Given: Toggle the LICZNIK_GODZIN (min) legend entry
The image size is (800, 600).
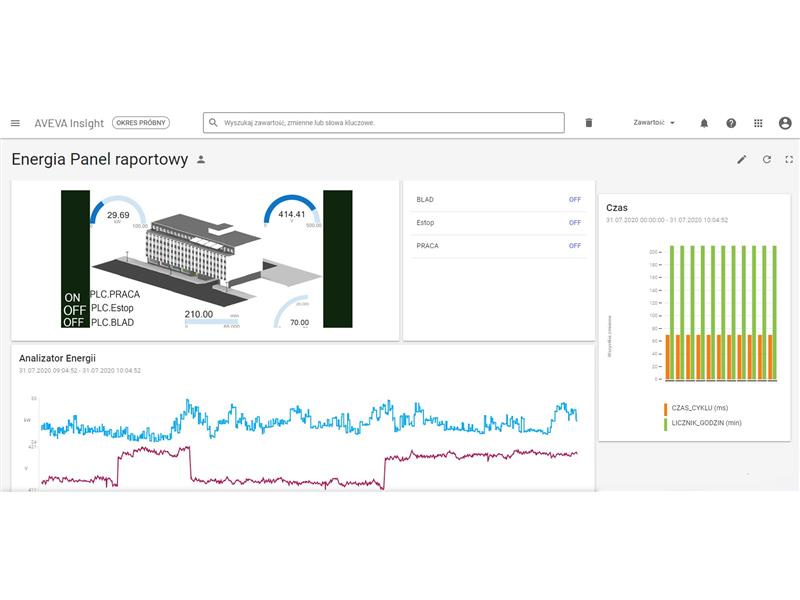Looking at the screenshot, I should click(703, 423).
